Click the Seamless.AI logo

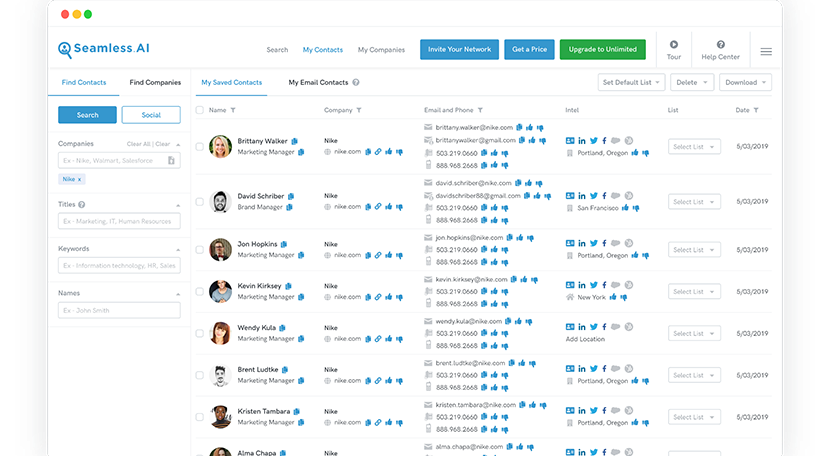click(104, 49)
